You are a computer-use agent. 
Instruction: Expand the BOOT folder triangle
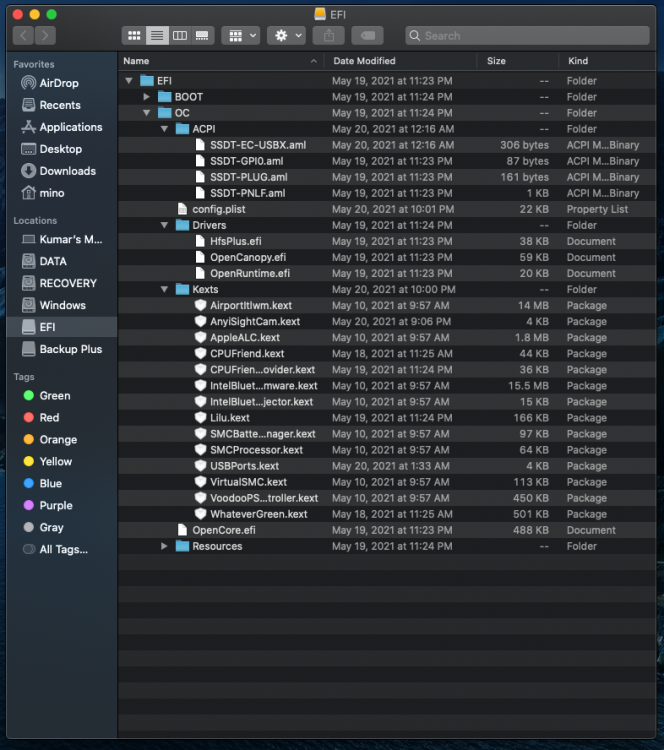tap(146, 97)
